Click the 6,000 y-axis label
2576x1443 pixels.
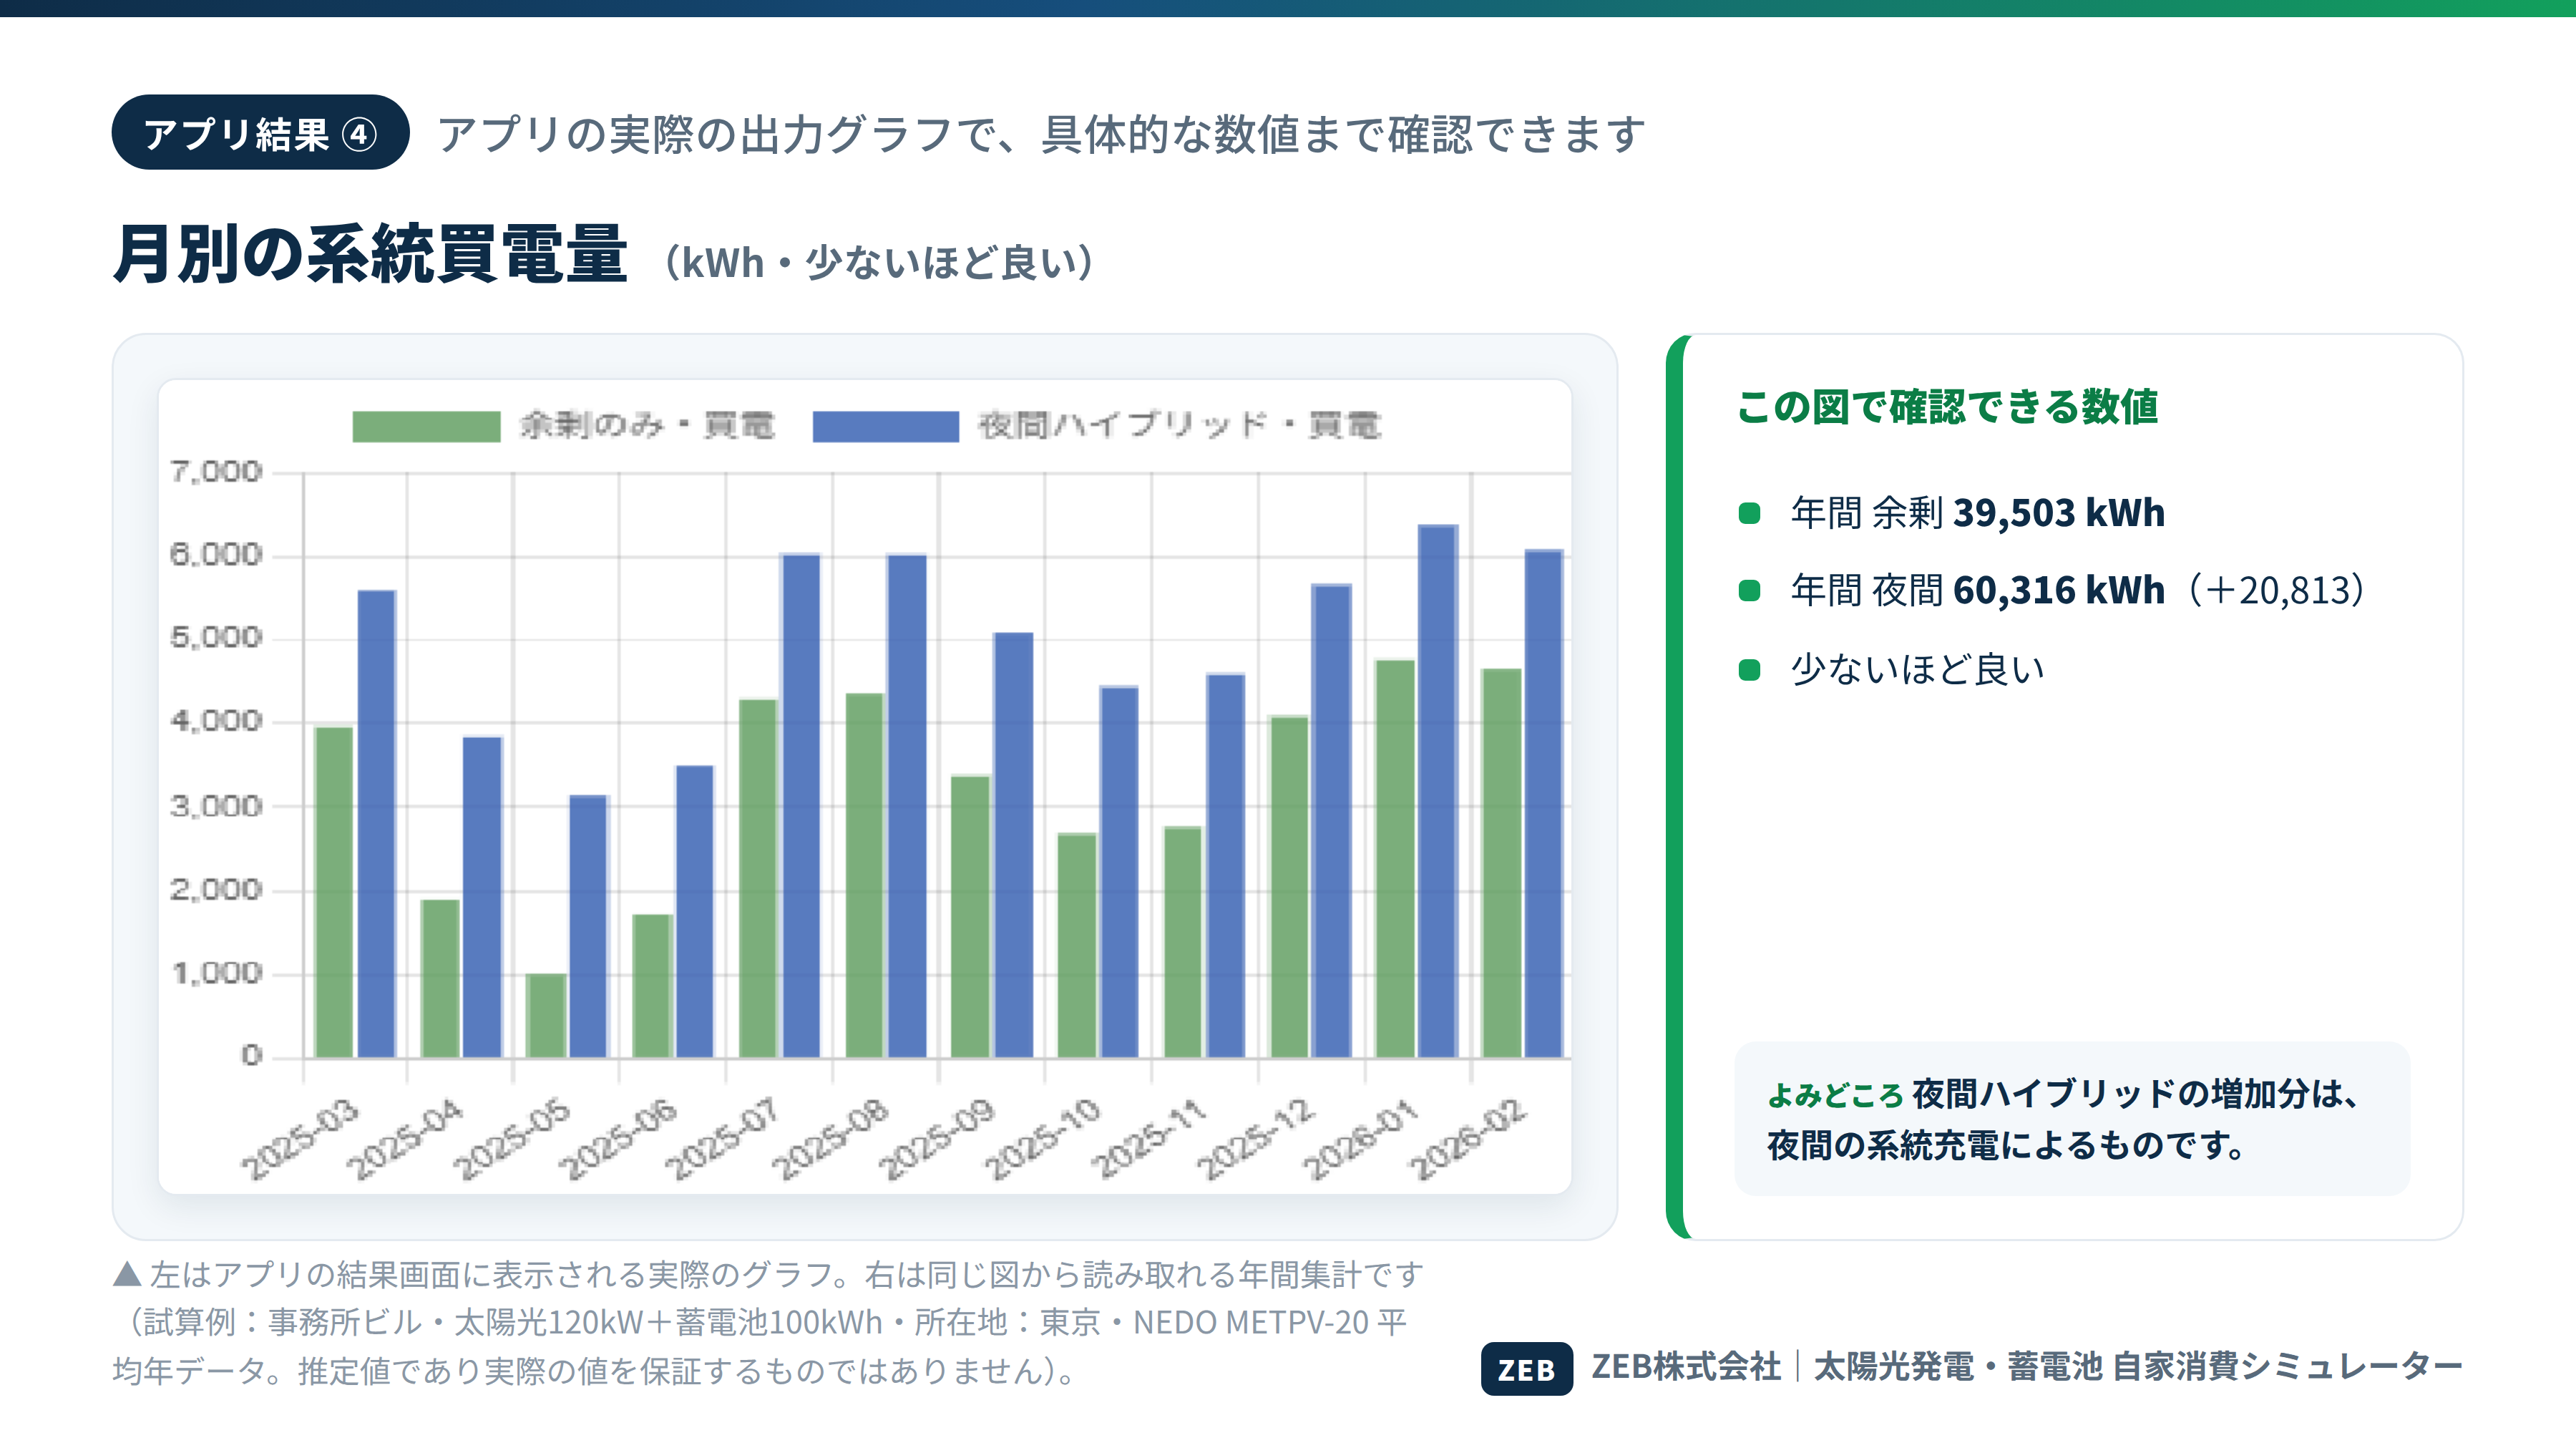pyautogui.click(x=216, y=555)
